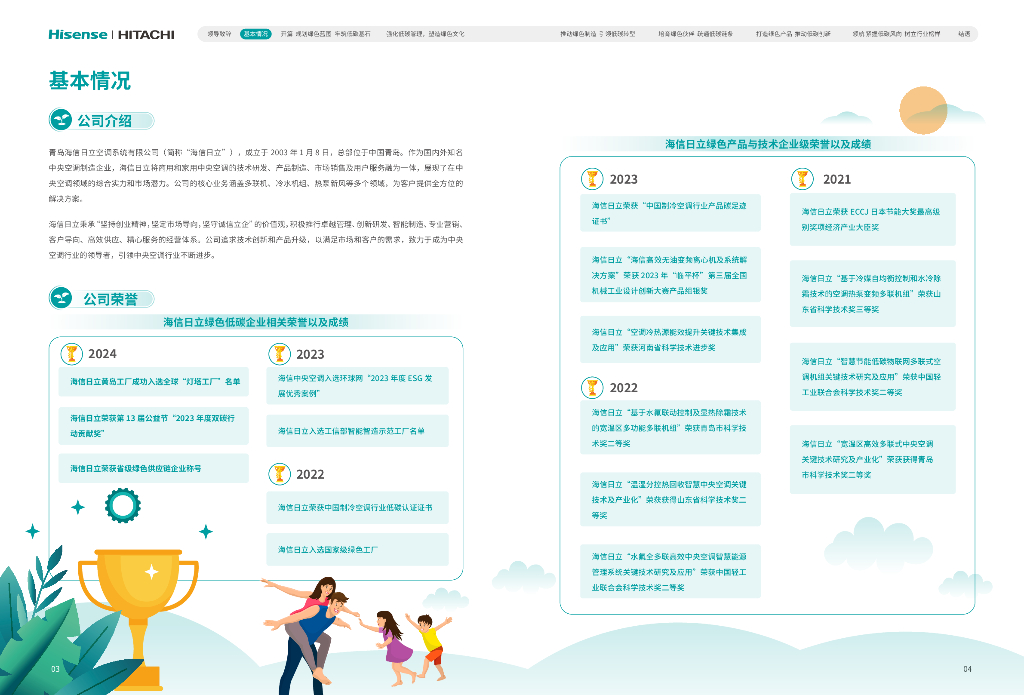Click the 公司荣誉 section heading
The width and height of the screenshot is (1024, 695).
point(110,298)
